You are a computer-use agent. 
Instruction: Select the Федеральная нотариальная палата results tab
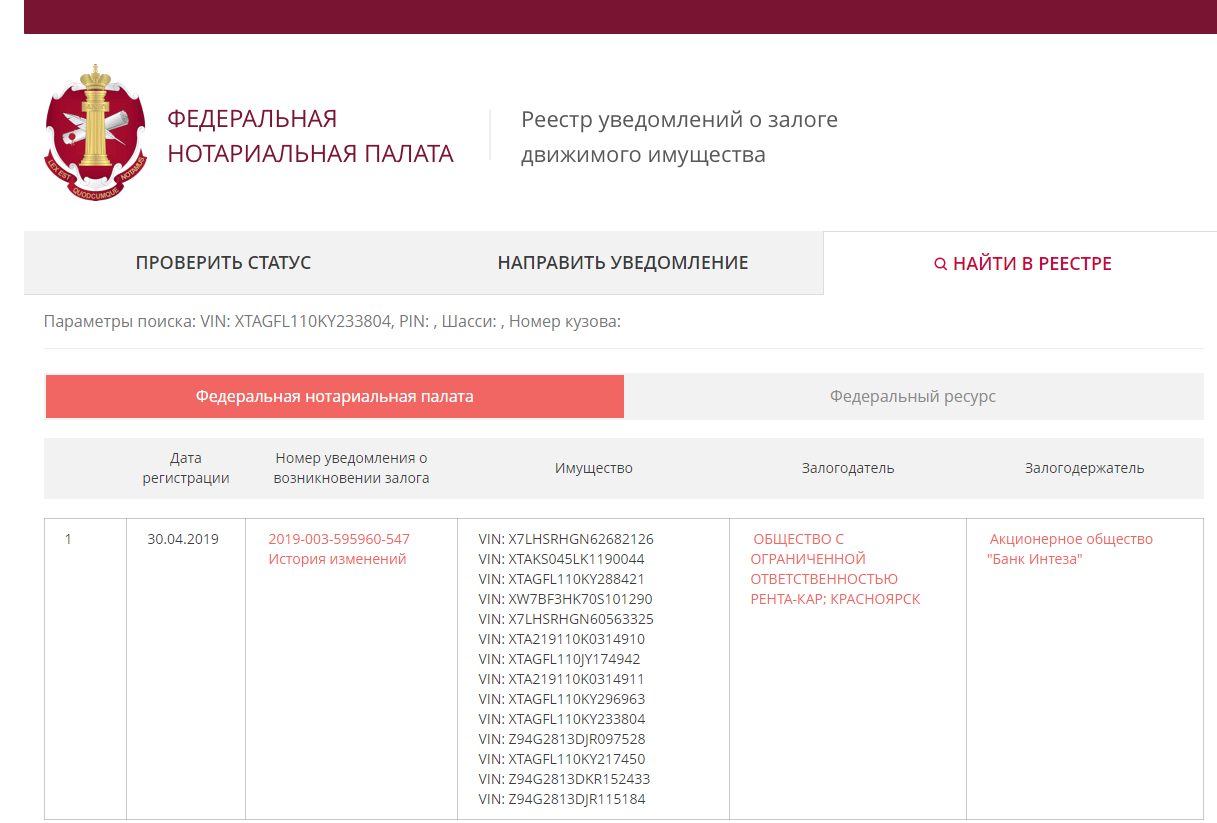[334, 396]
